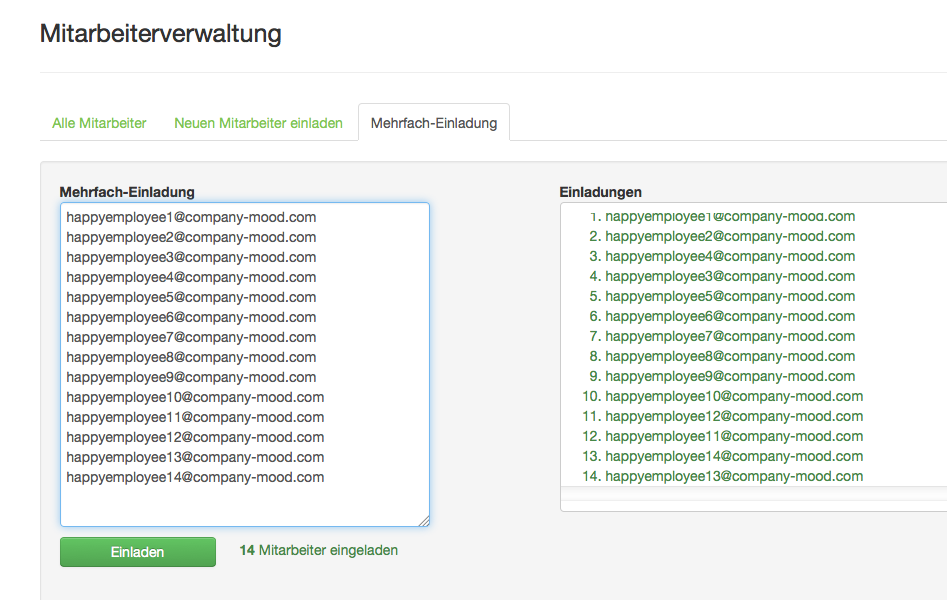Select the Mehrfach-Einladung tab

(433, 123)
